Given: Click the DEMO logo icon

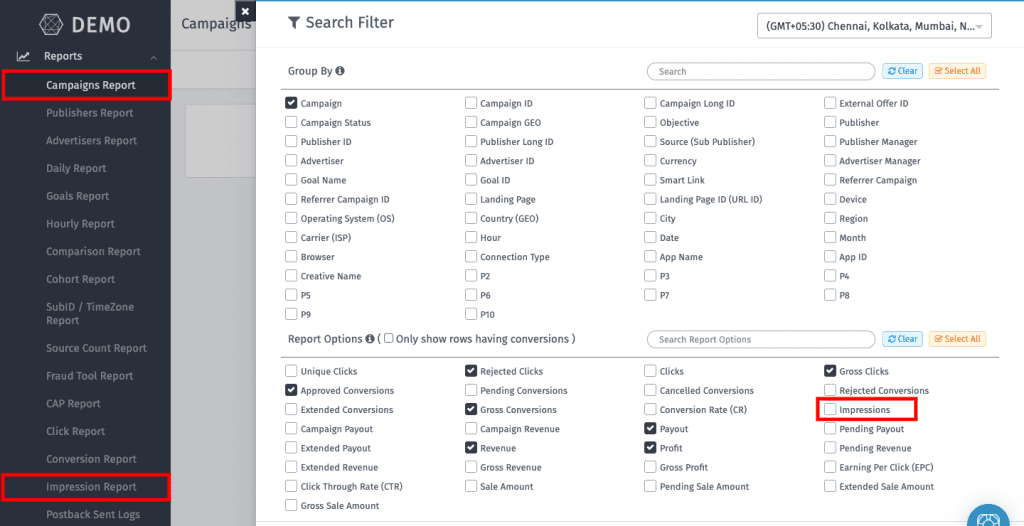Looking at the screenshot, I should (51, 24).
